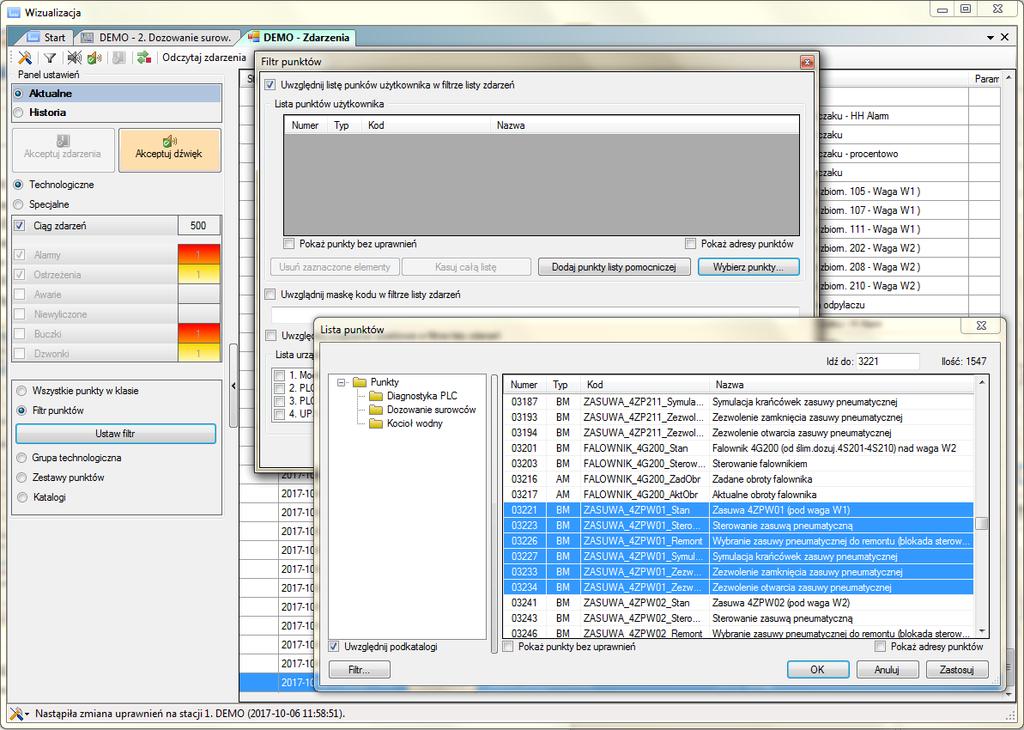Click the Ustaw filtr button

pos(116,434)
